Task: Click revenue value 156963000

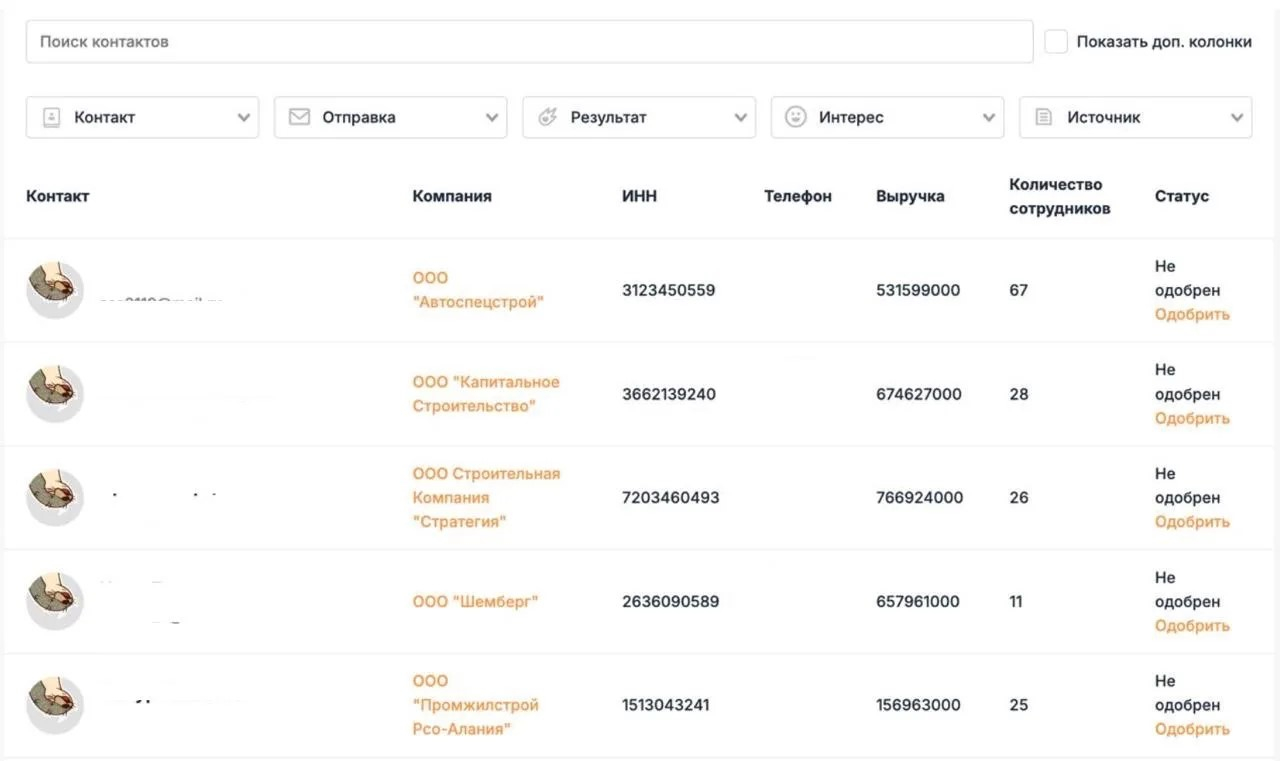Action: 918,705
